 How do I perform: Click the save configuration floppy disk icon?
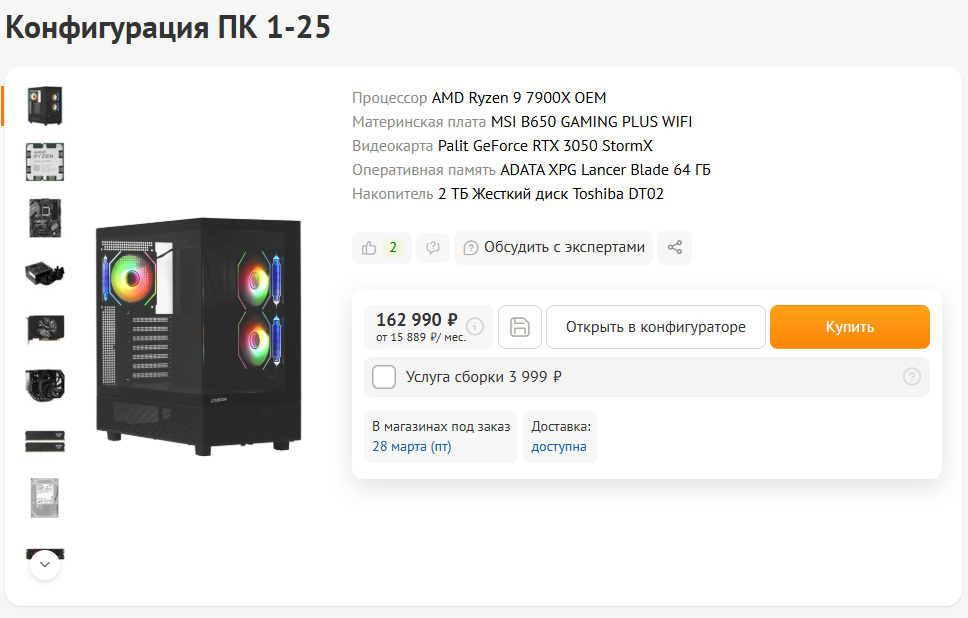520,327
